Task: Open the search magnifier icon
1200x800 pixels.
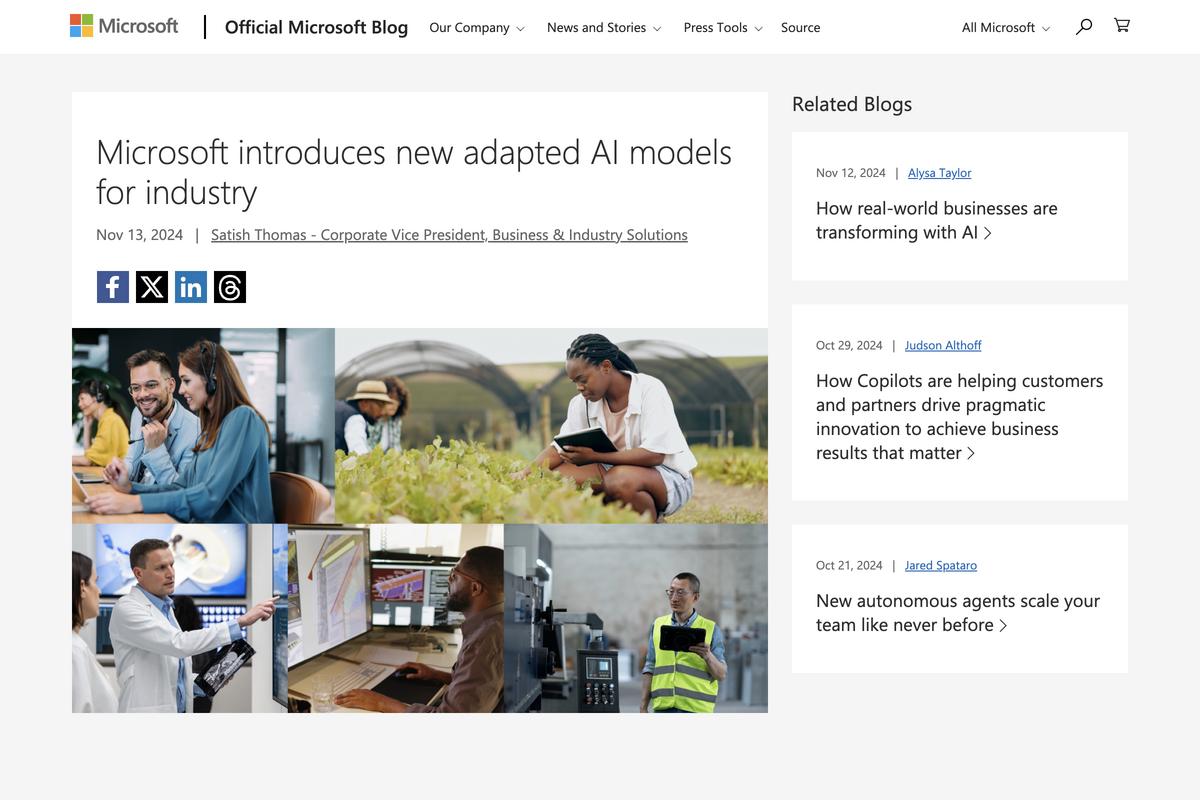Action: (x=1084, y=27)
